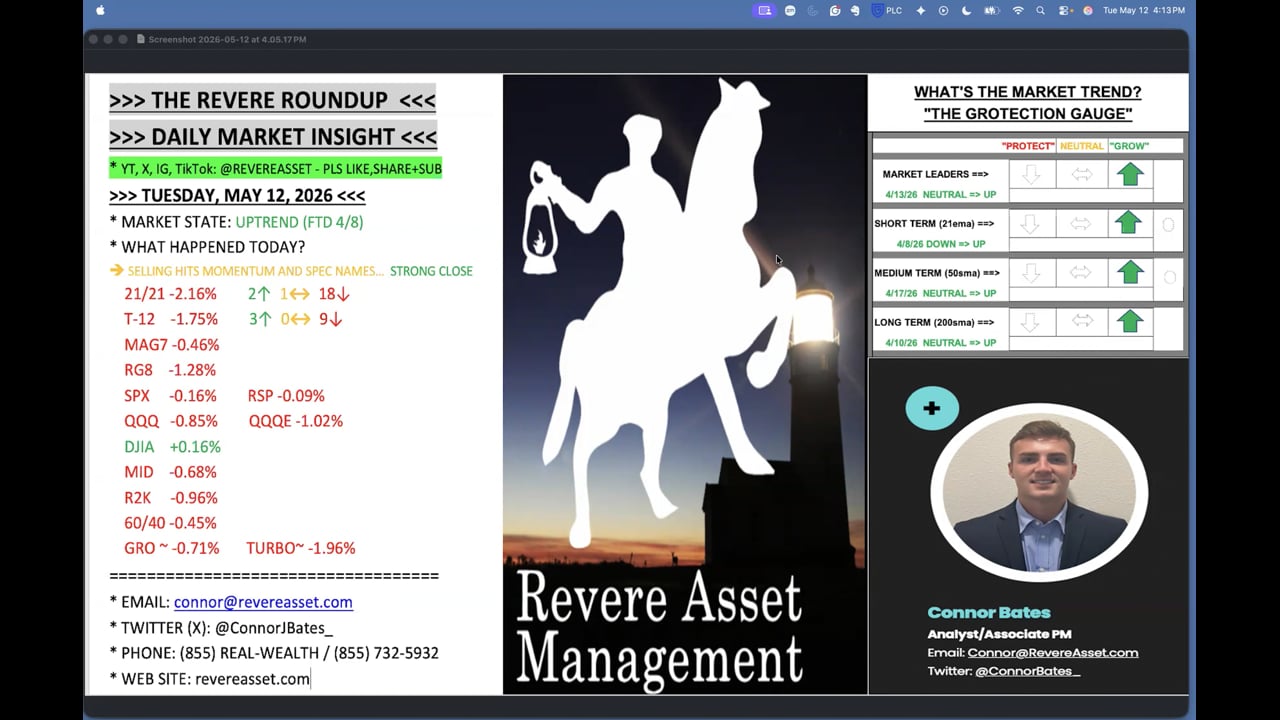Click the T-12 -1.75% value
The width and height of the screenshot is (1280, 720).
click(x=171, y=319)
